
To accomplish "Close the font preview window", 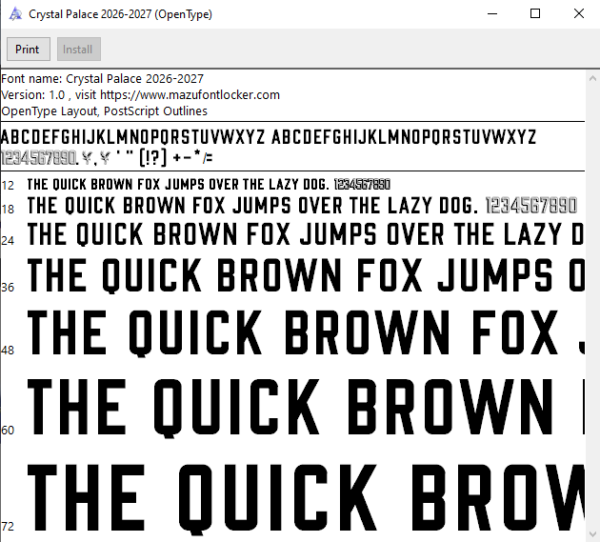I will click(579, 14).
